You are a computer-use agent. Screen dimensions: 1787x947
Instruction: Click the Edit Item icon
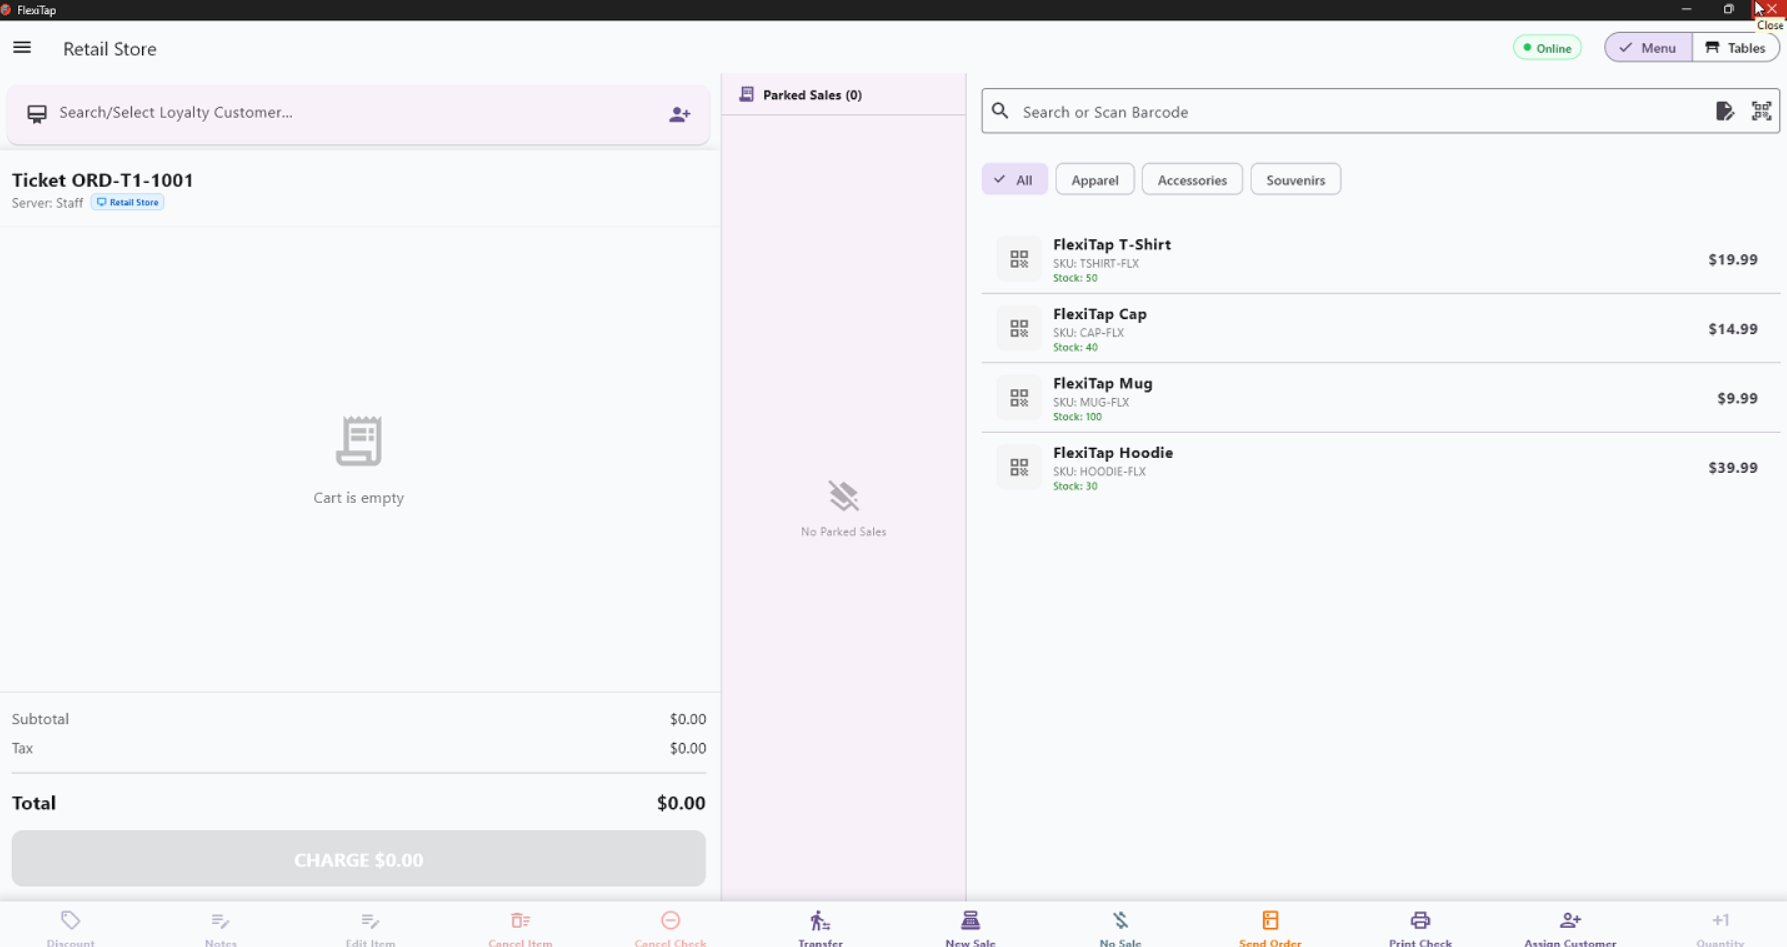[370, 920]
